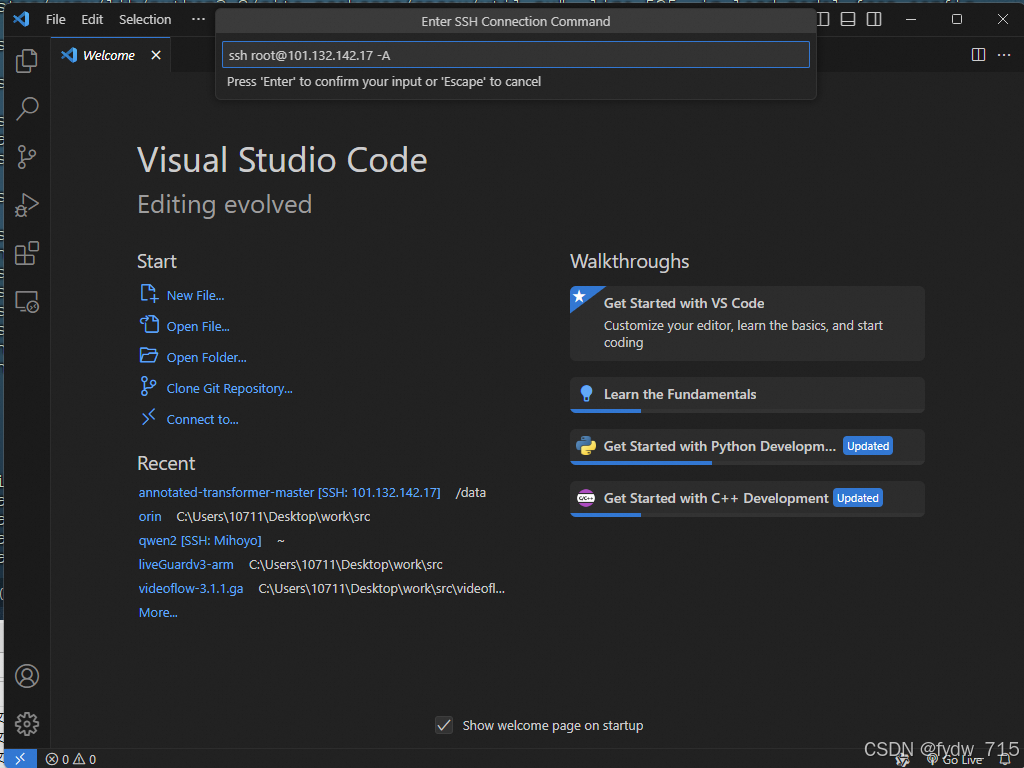Click the New File... link
This screenshot has width=1024, height=768.
pyautogui.click(x=195, y=296)
